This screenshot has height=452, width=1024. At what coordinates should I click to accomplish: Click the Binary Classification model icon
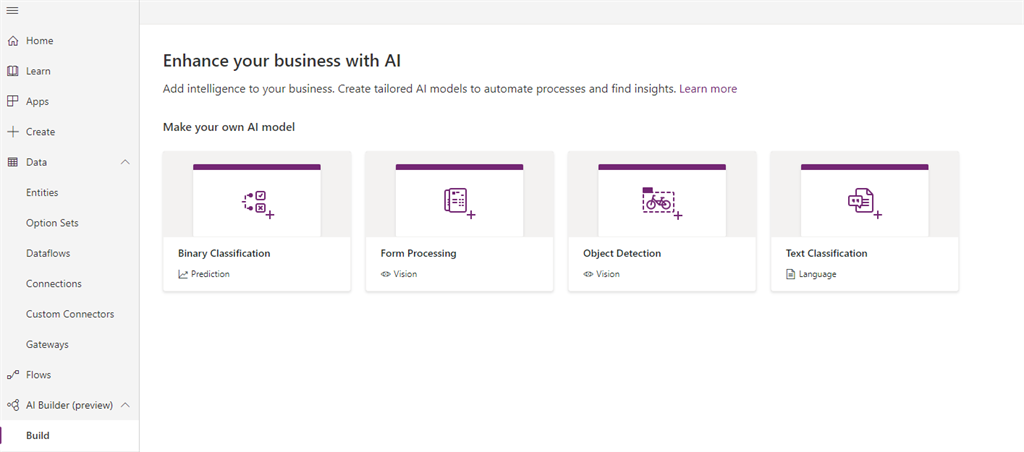(x=258, y=203)
